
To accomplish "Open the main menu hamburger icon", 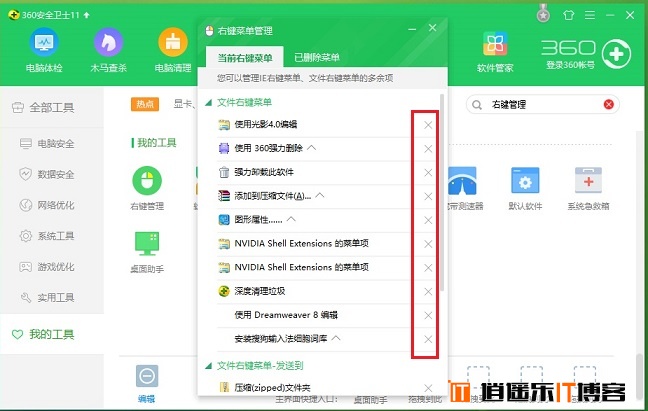I will (x=590, y=15).
